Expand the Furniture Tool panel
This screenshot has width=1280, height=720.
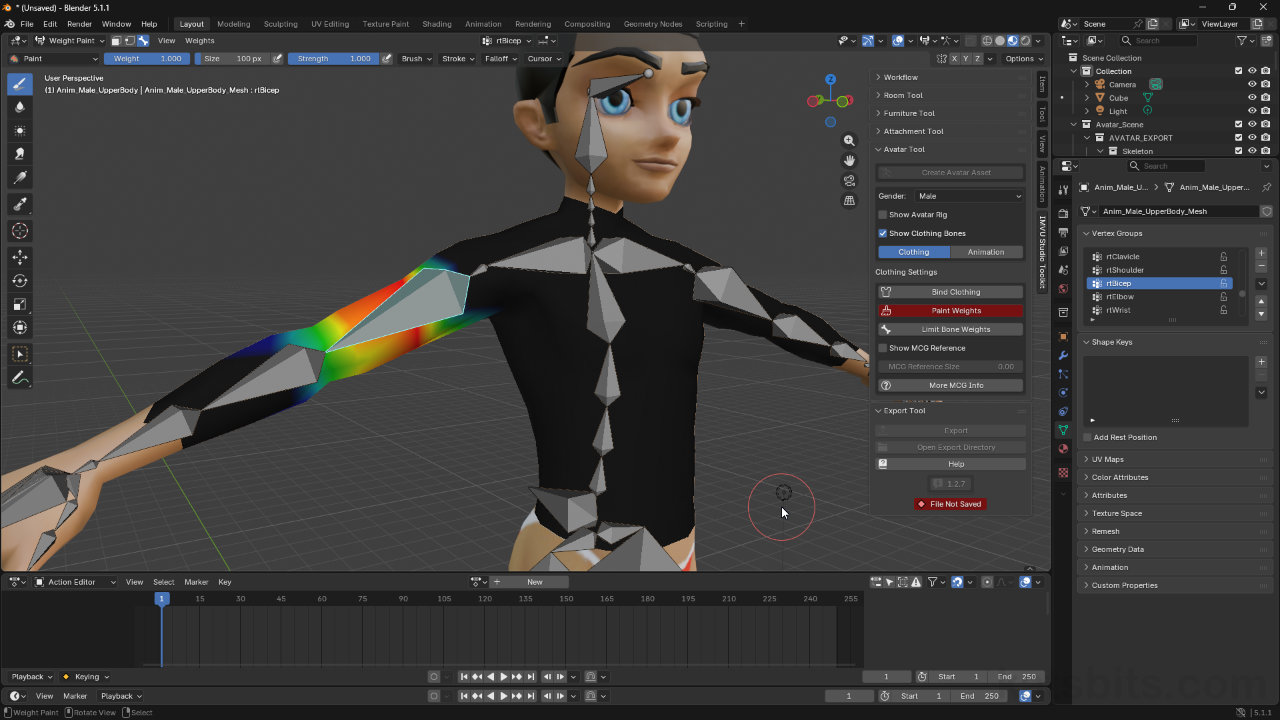(950, 113)
